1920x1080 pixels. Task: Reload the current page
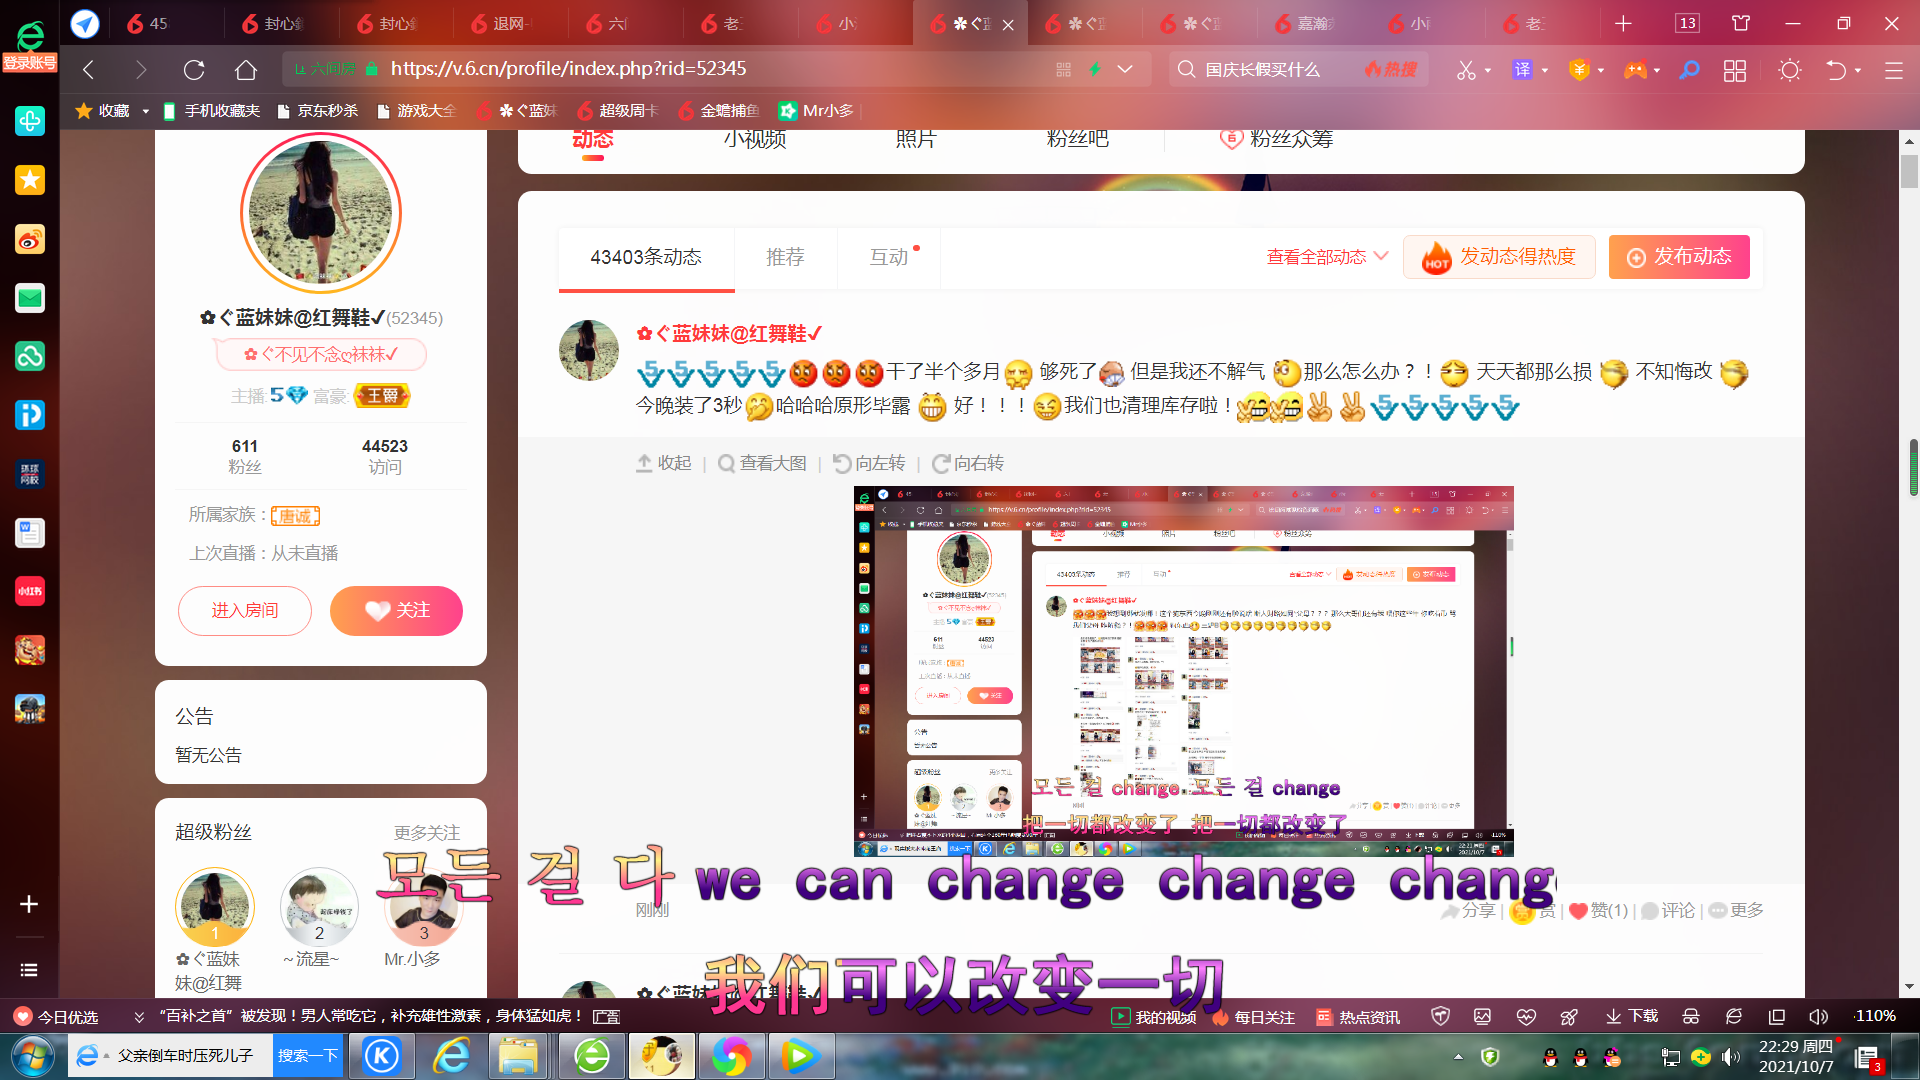(x=194, y=69)
